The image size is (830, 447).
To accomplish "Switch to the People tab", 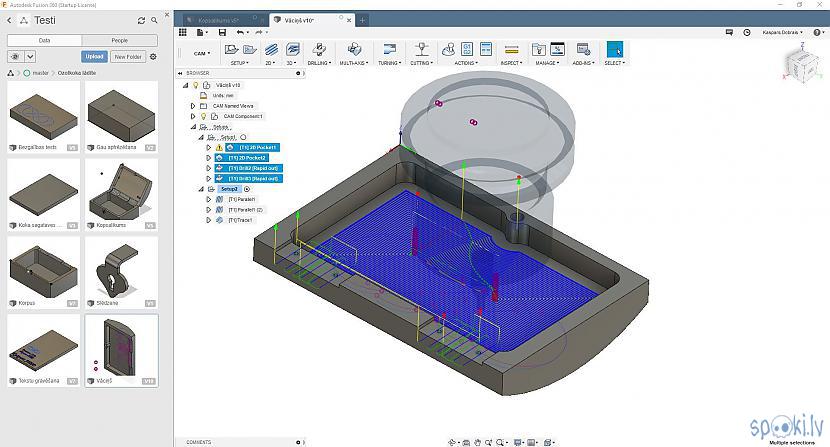I will (x=120, y=40).
